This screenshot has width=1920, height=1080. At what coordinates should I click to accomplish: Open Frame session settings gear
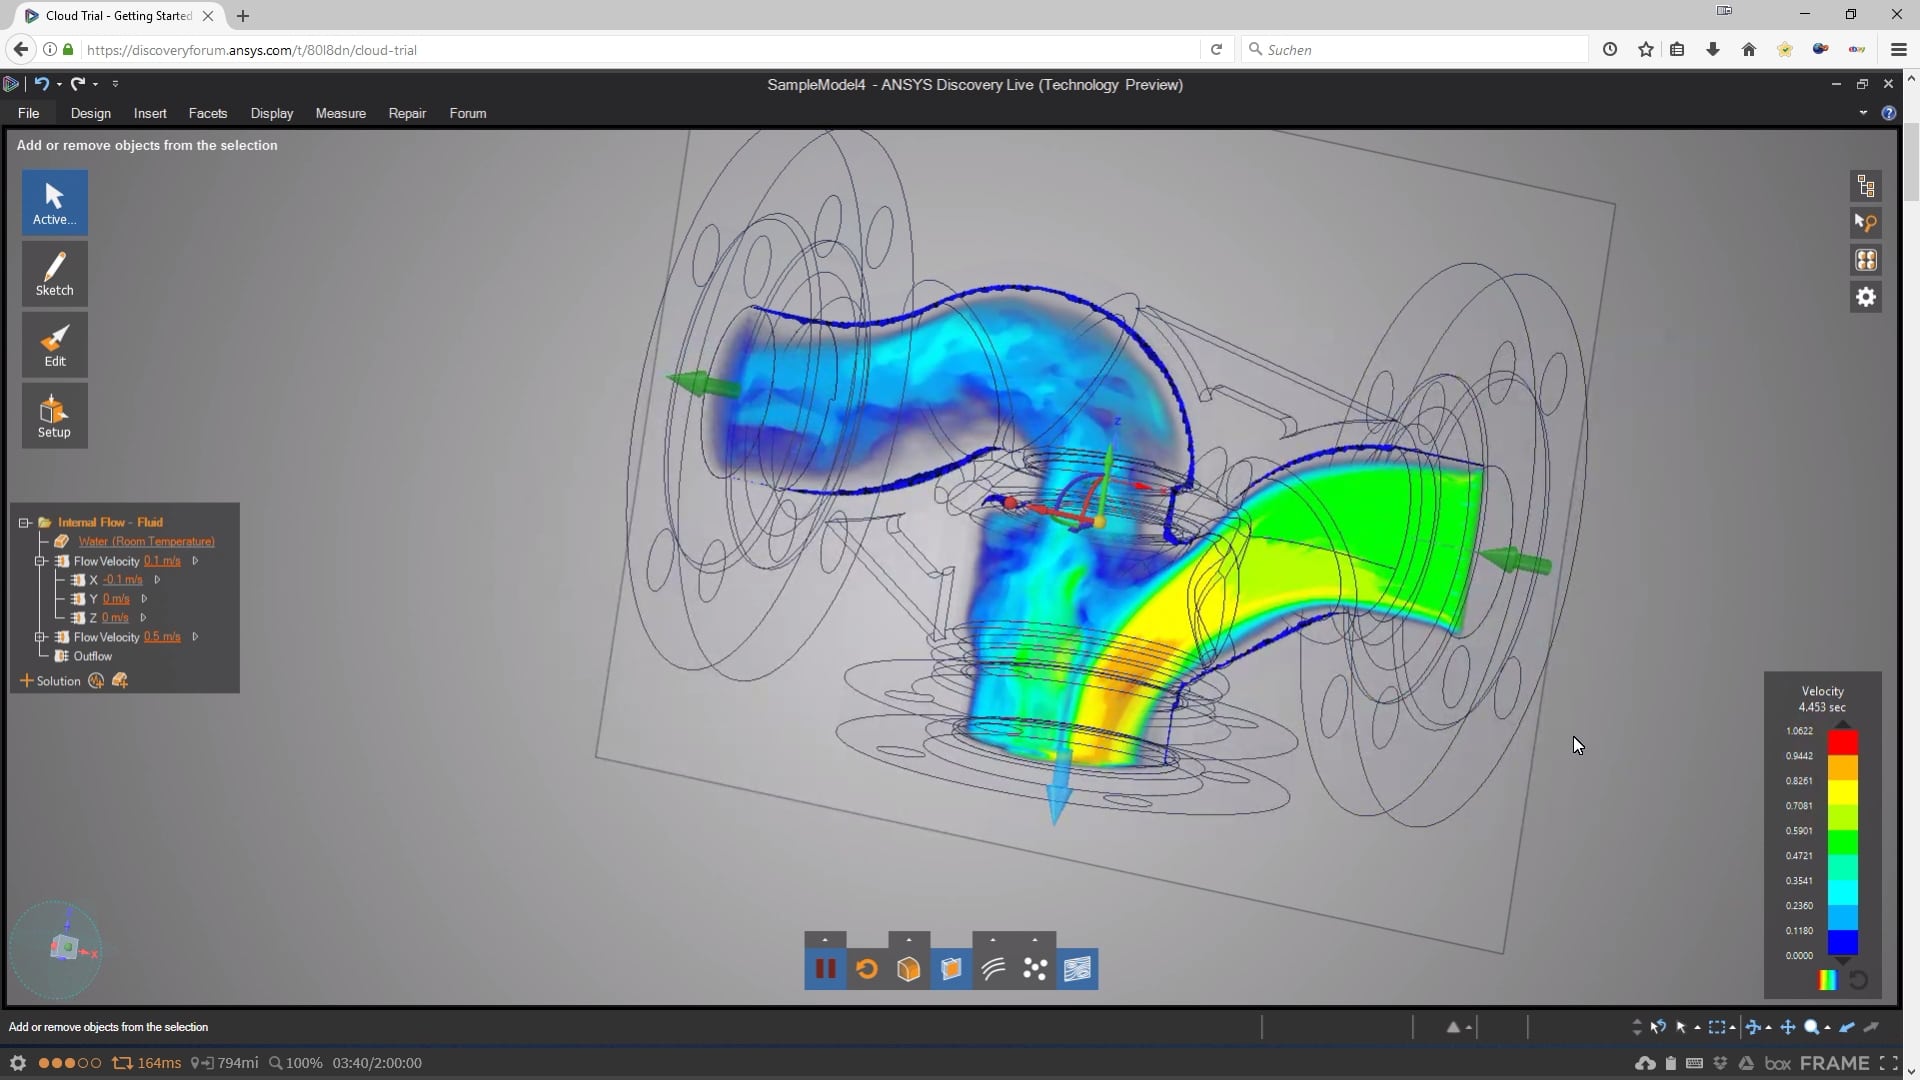[x=17, y=1063]
